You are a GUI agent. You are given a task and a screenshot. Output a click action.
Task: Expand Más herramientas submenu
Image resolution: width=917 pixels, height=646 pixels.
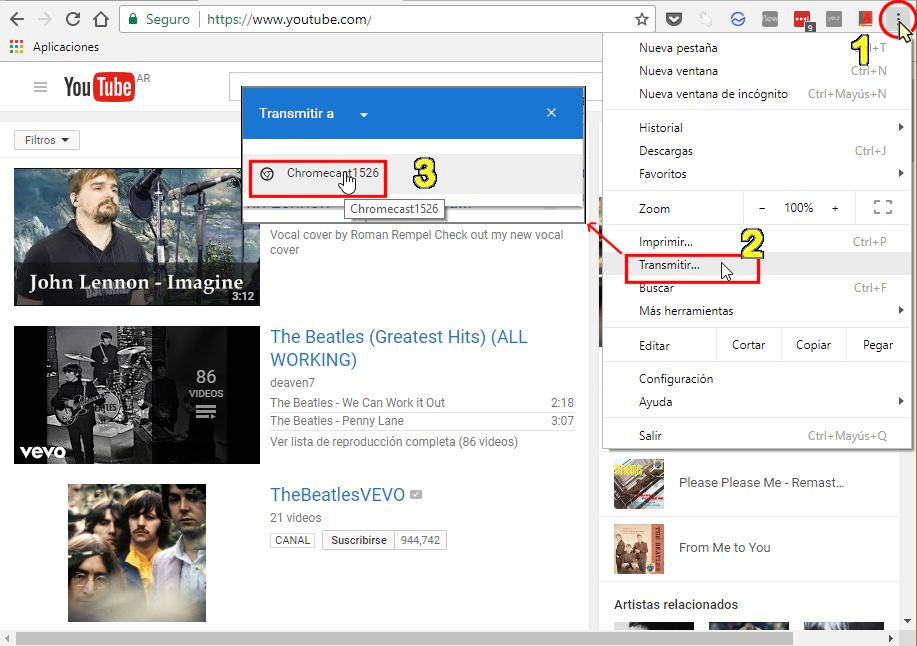point(757,311)
